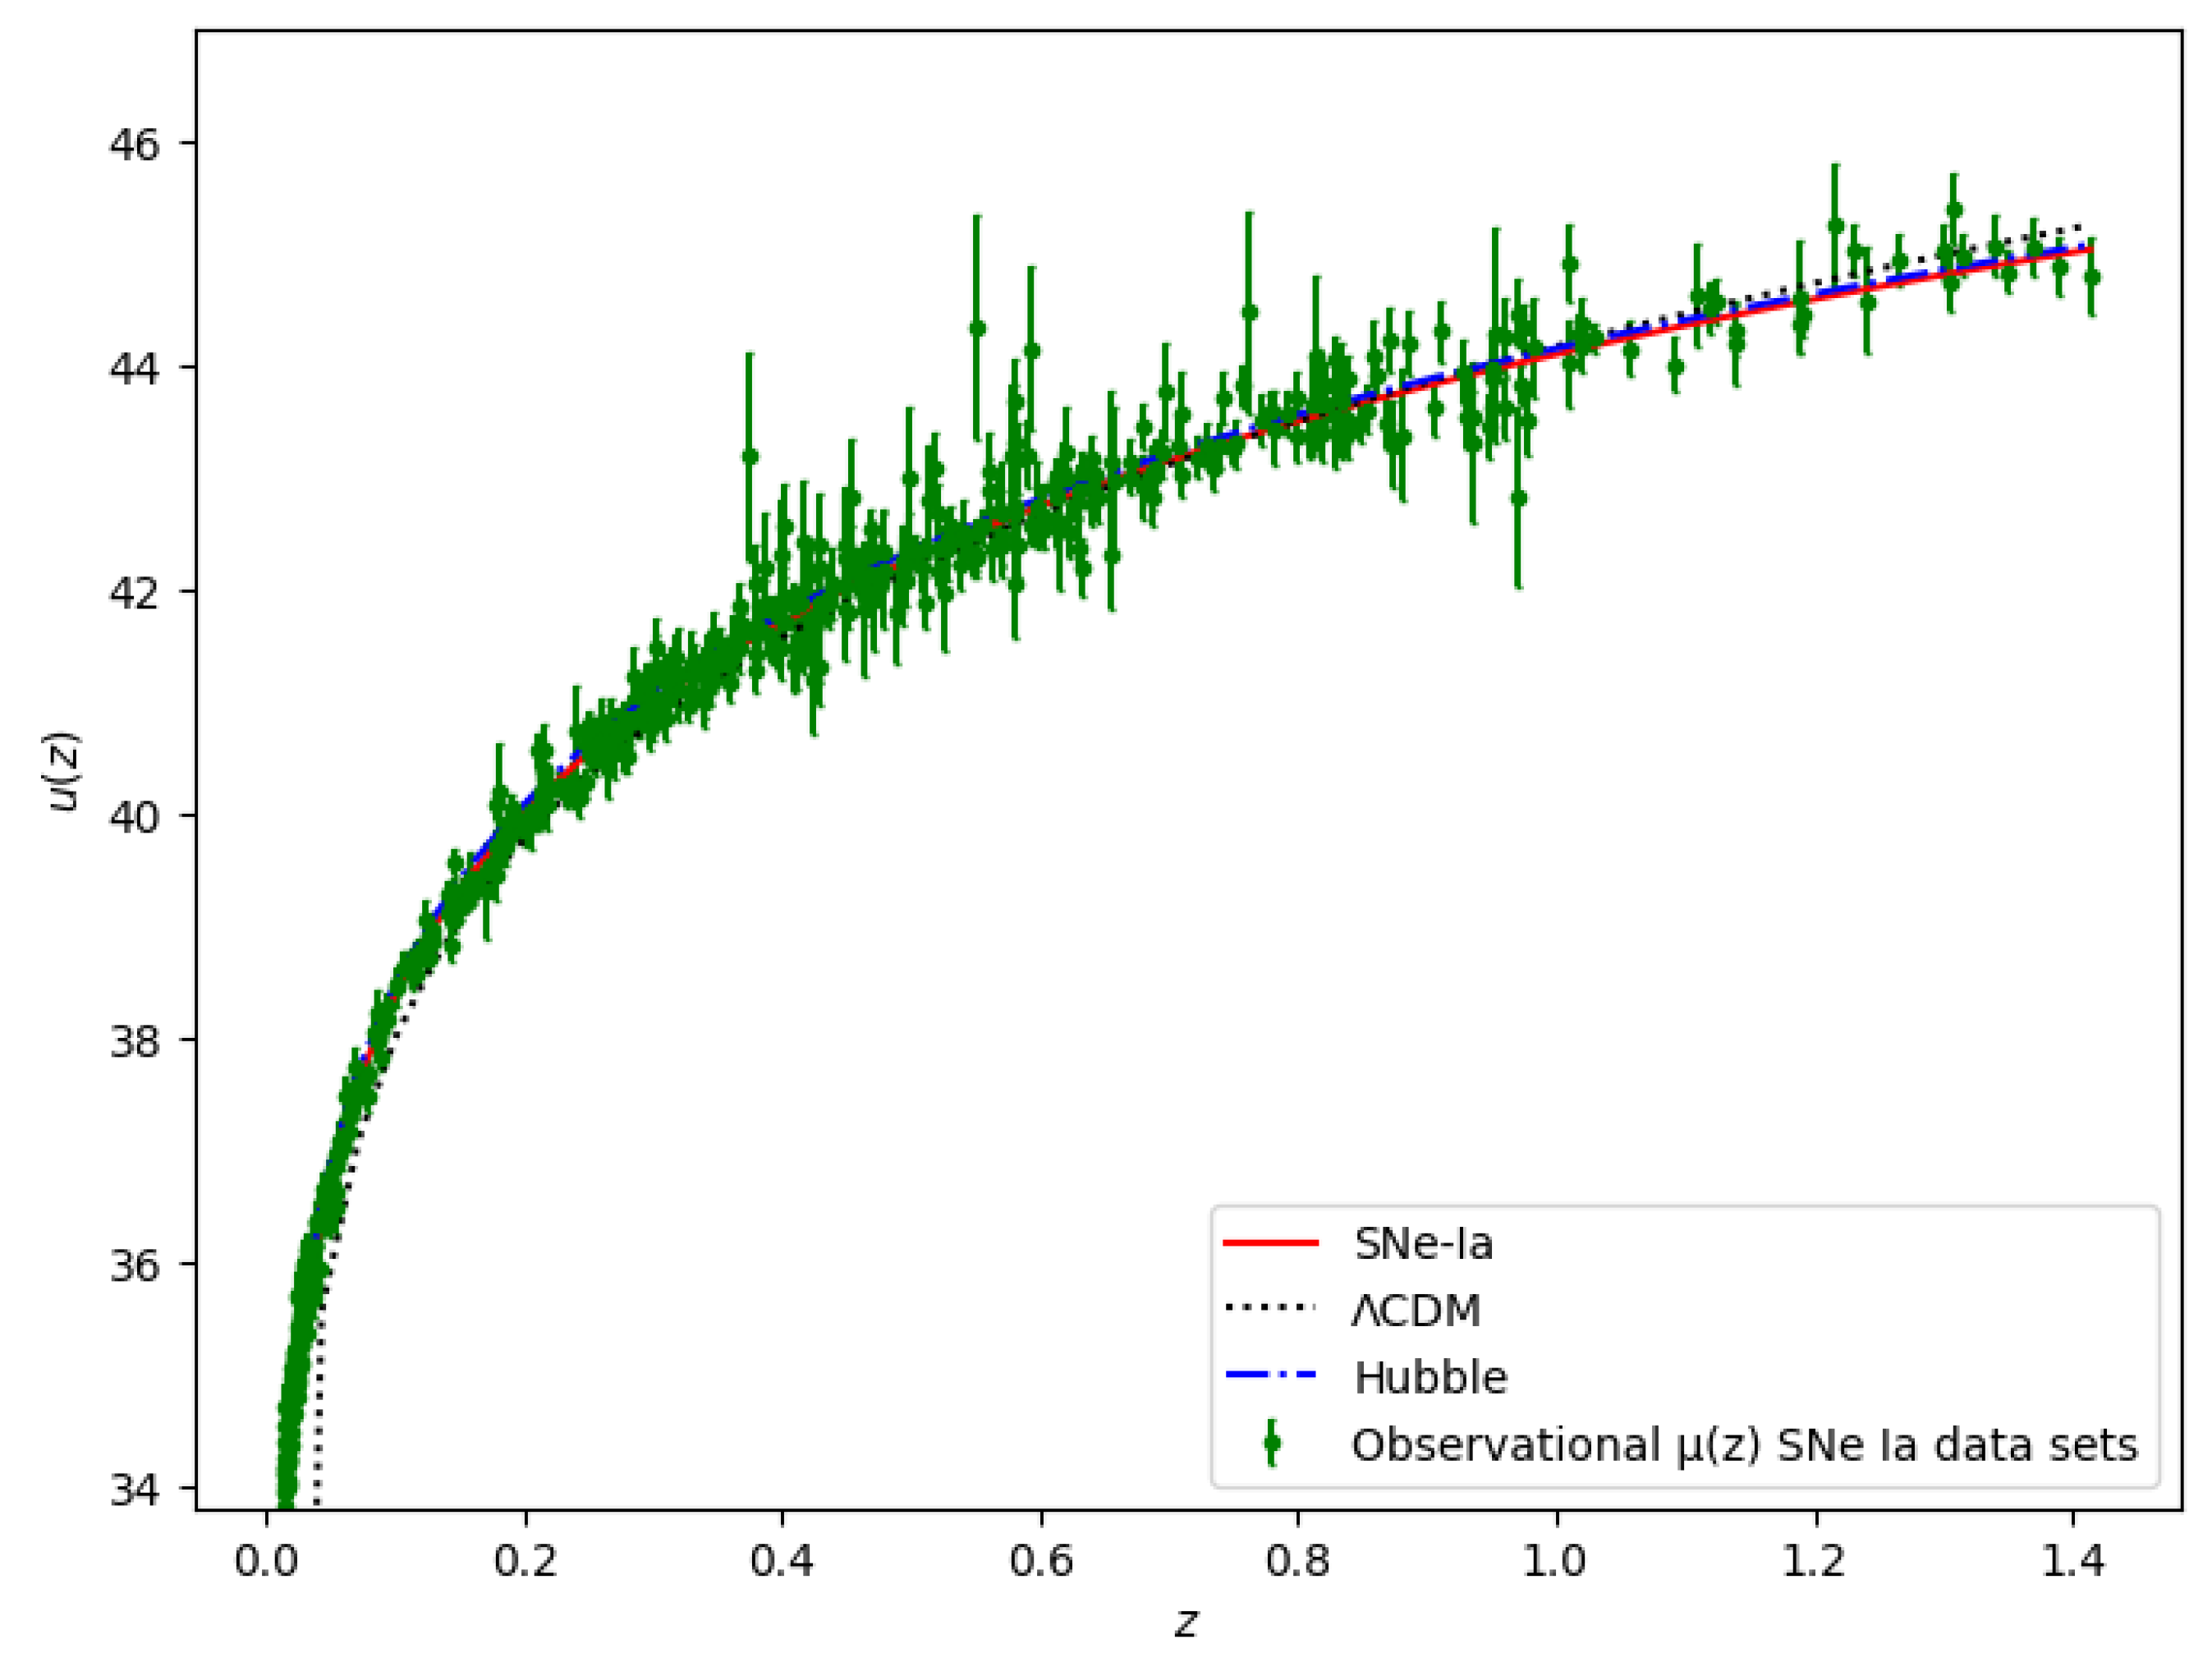2212x1676 pixels.
Task: Click the y-axis tick label 42
Action: (134, 593)
